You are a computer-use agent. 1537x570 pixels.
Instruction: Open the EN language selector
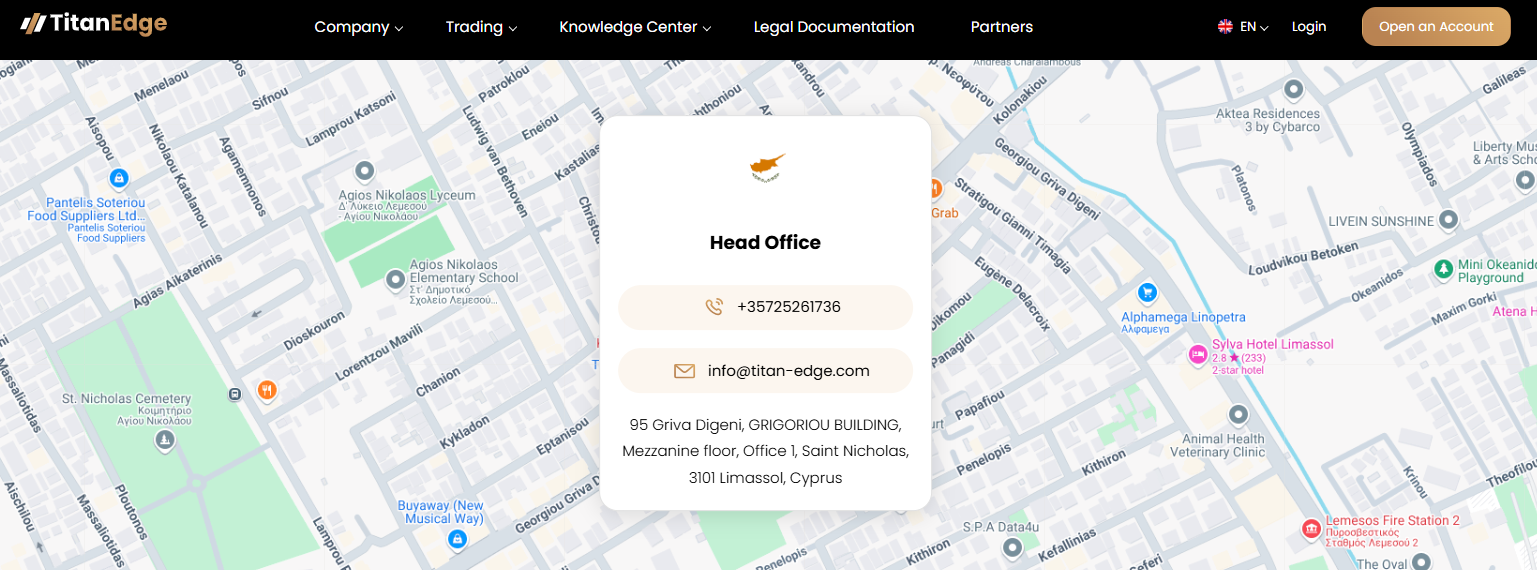1253,27
